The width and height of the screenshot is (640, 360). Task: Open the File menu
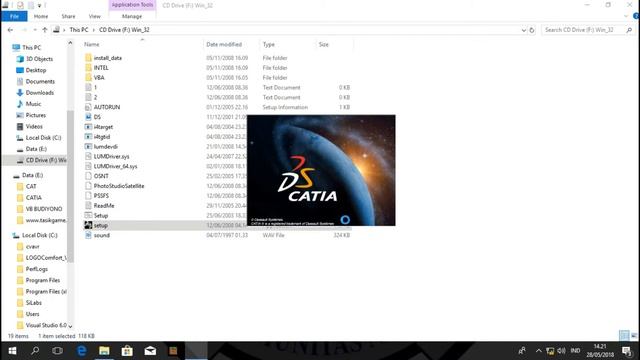pyautogui.click(x=14, y=16)
